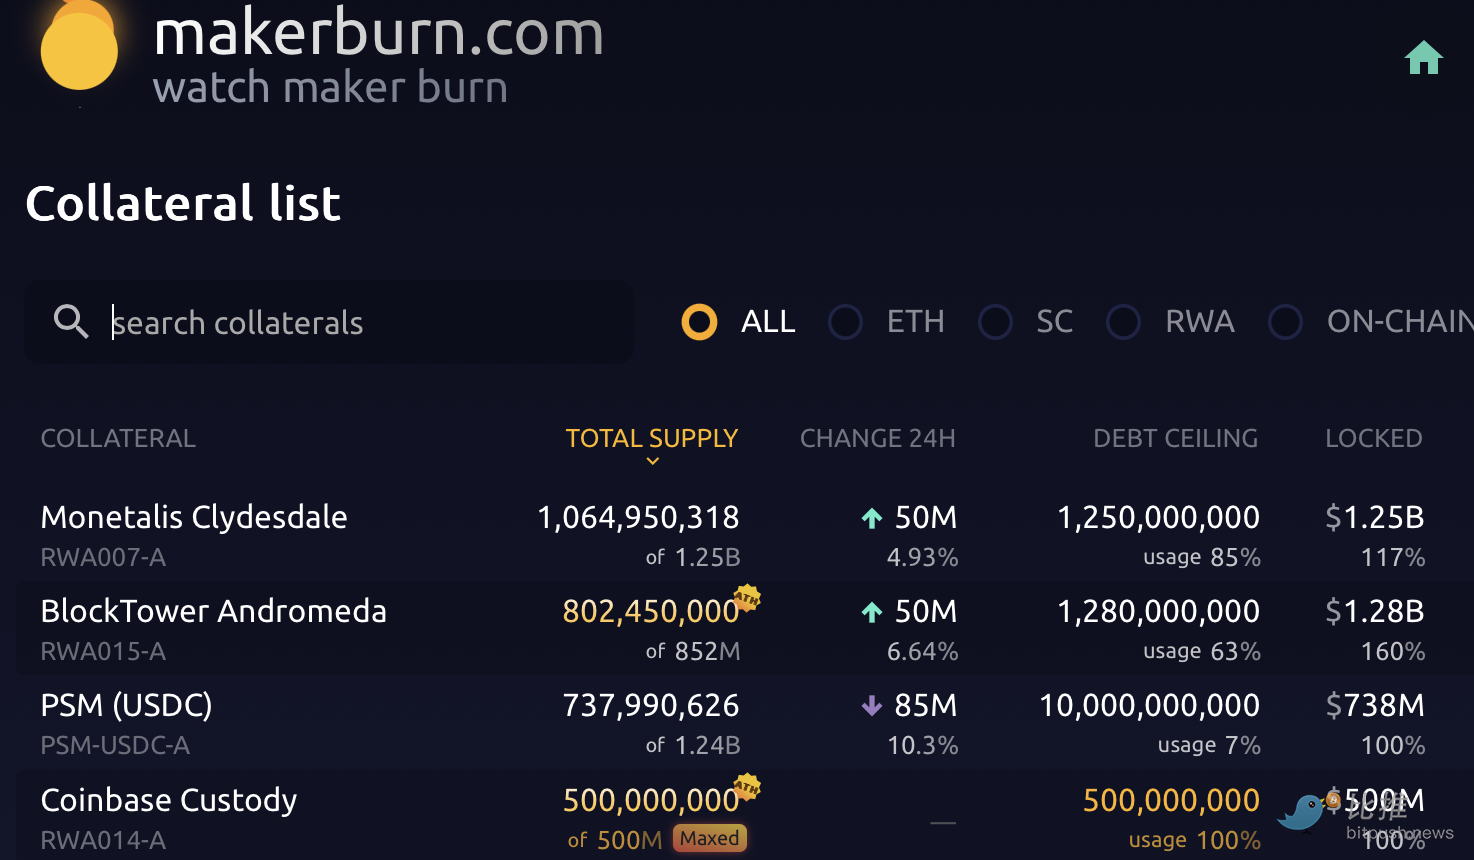Image resolution: width=1474 pixels, height=860 pixels.
Task: Click the yellow makerburn sun logo
Action: click(79, 48)
